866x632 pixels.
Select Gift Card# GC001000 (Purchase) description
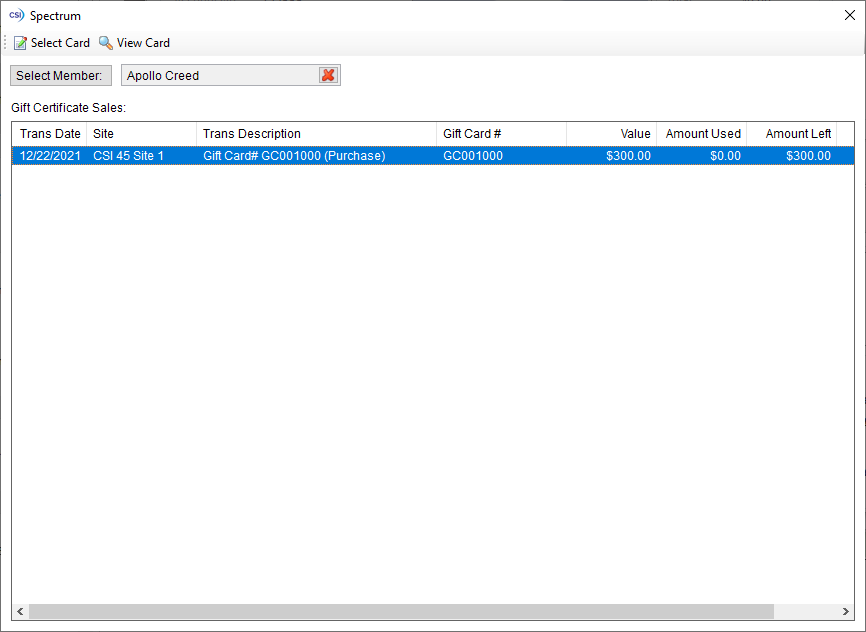coord(316,156)
